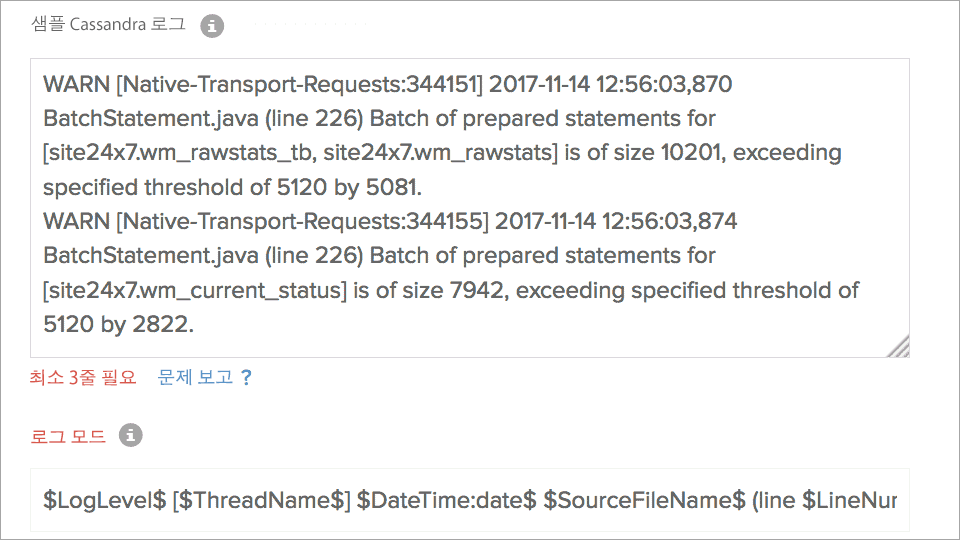Click info icon next to 로그 모드
Screen dimensions: 960x540
[130, 436]
